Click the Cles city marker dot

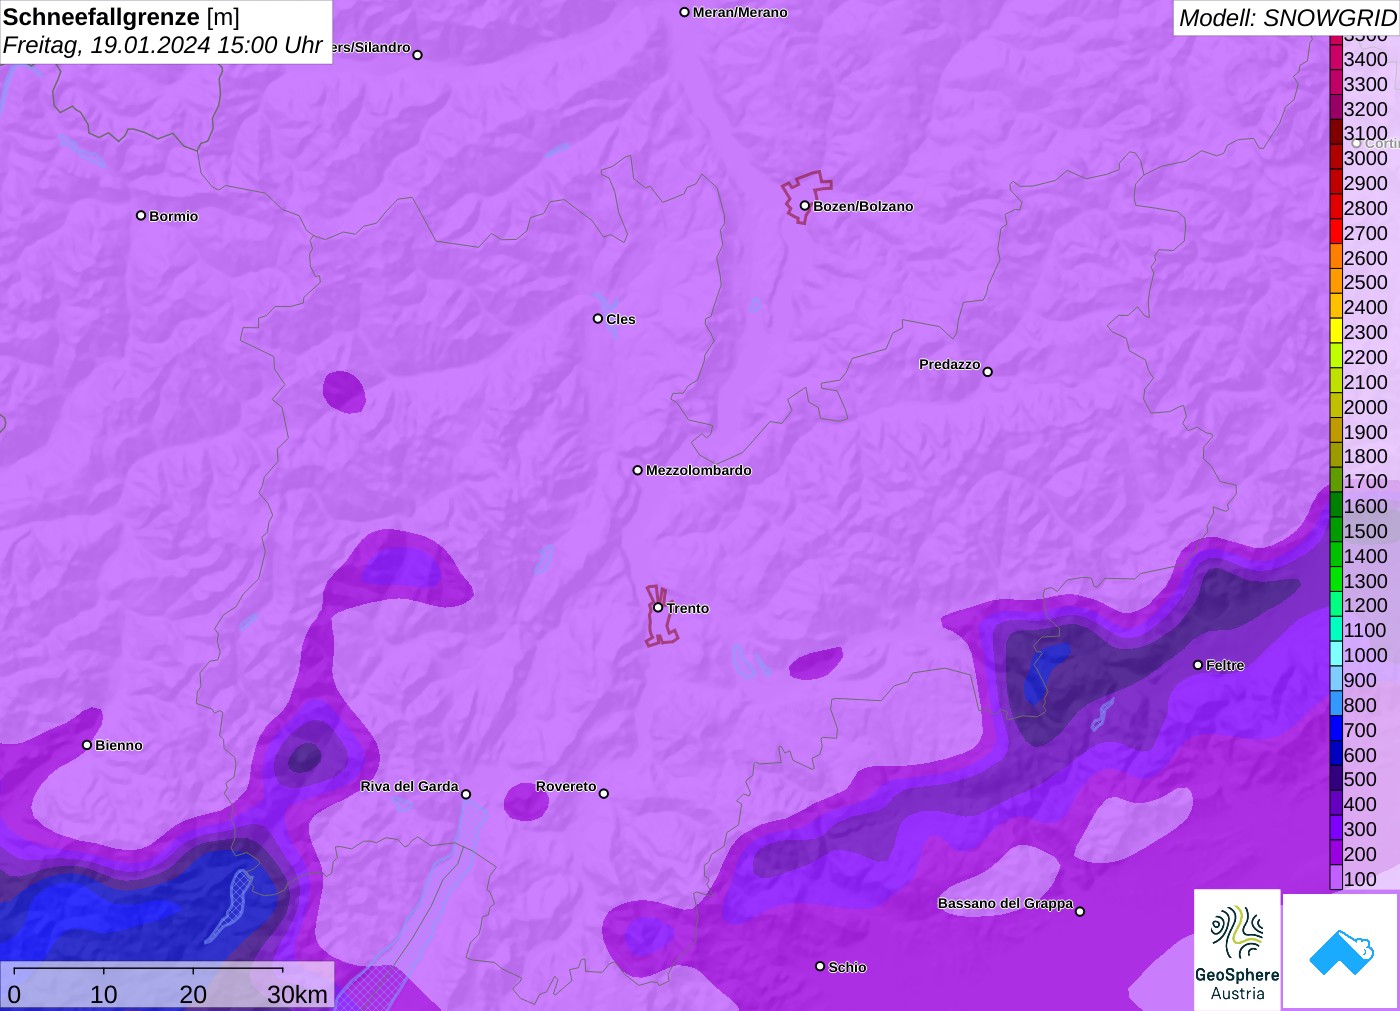(598, 319)
